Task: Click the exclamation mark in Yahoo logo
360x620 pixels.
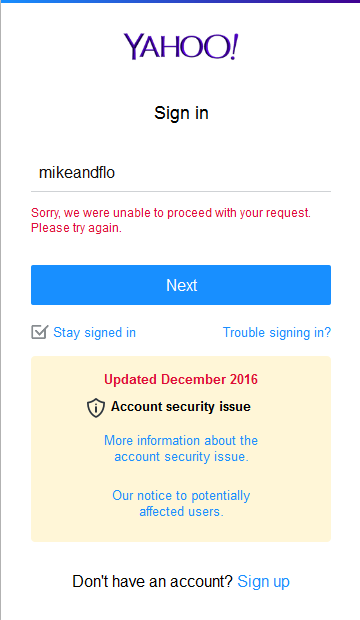Action: (234, 47)
